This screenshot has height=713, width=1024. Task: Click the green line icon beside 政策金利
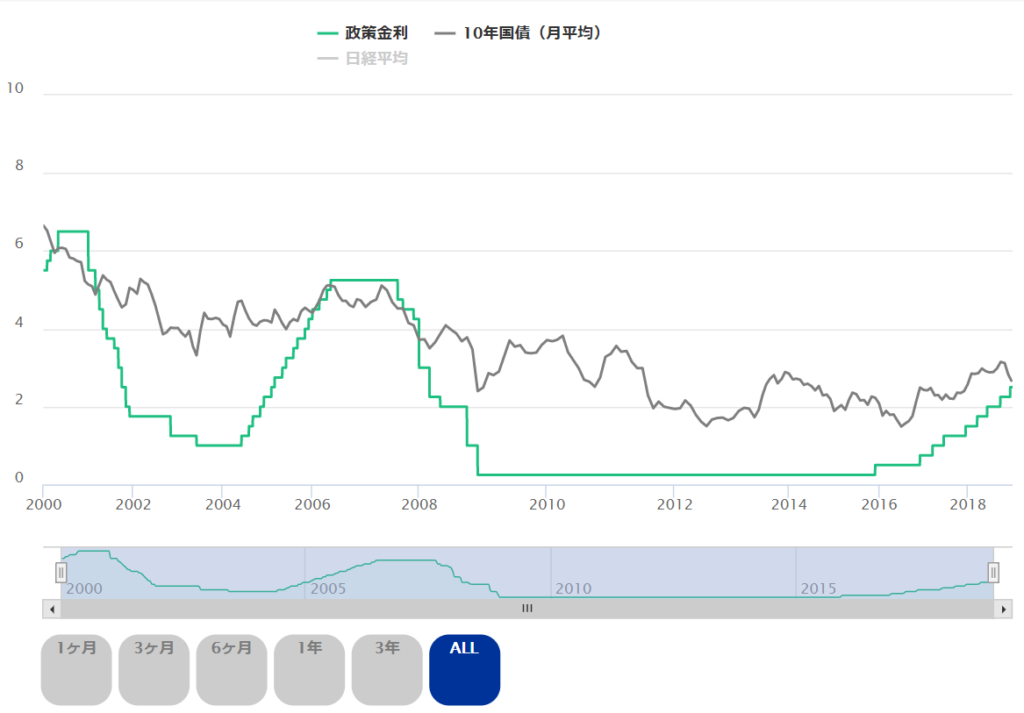(329, 33)
